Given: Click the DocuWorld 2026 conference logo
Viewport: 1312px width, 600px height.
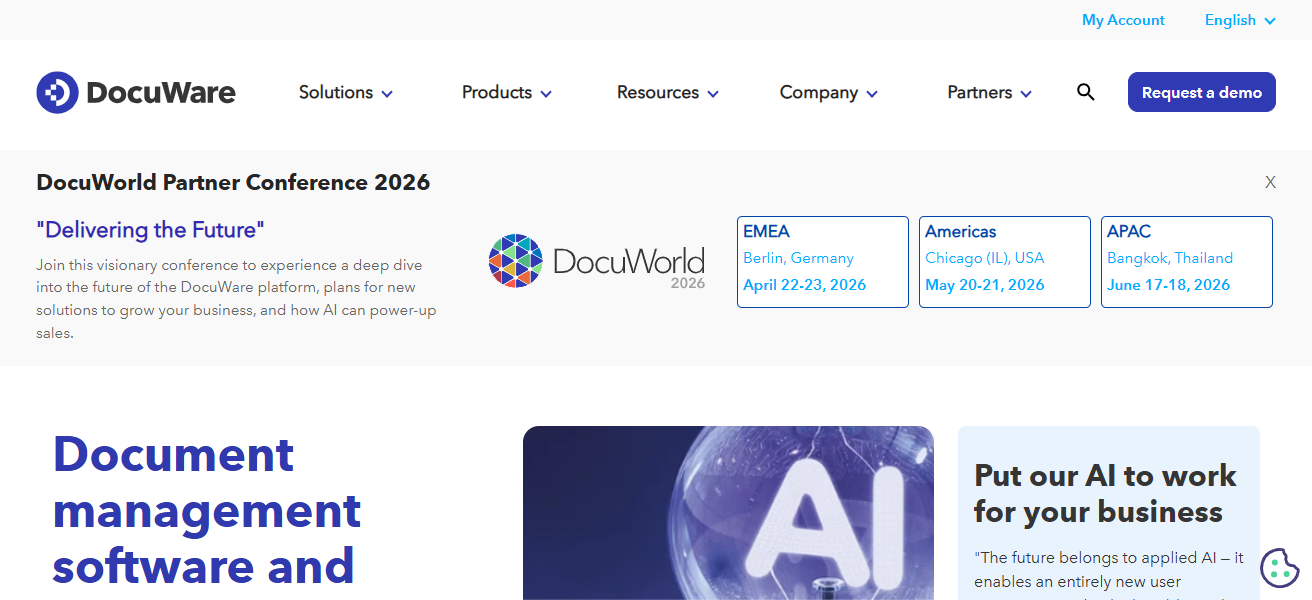Looking at the screenshot, I should pos(597,262).
